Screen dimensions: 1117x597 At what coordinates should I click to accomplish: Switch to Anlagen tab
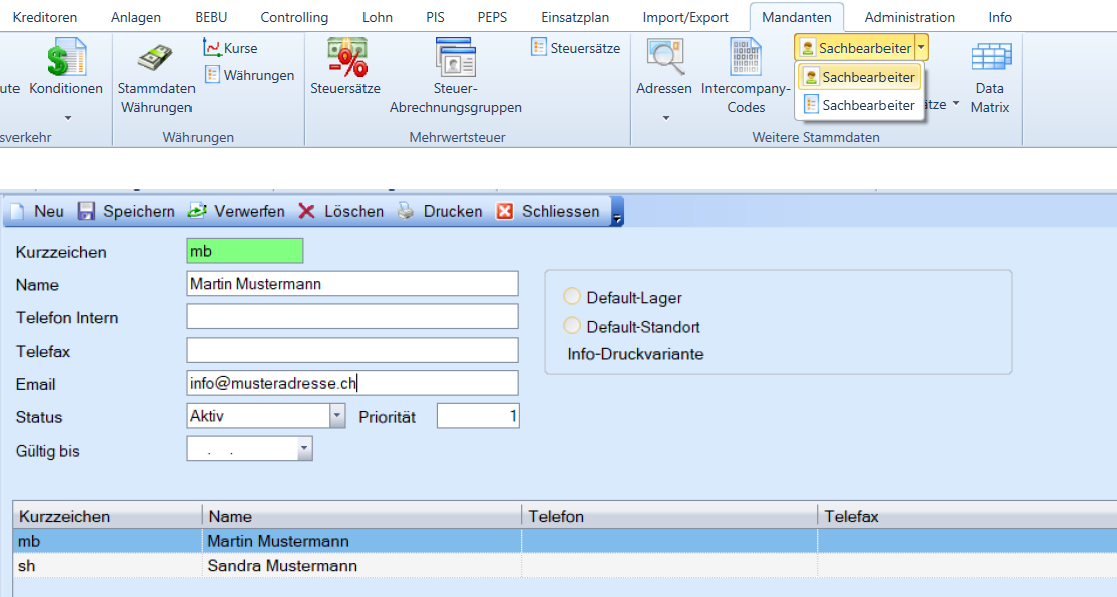point(136,17)
